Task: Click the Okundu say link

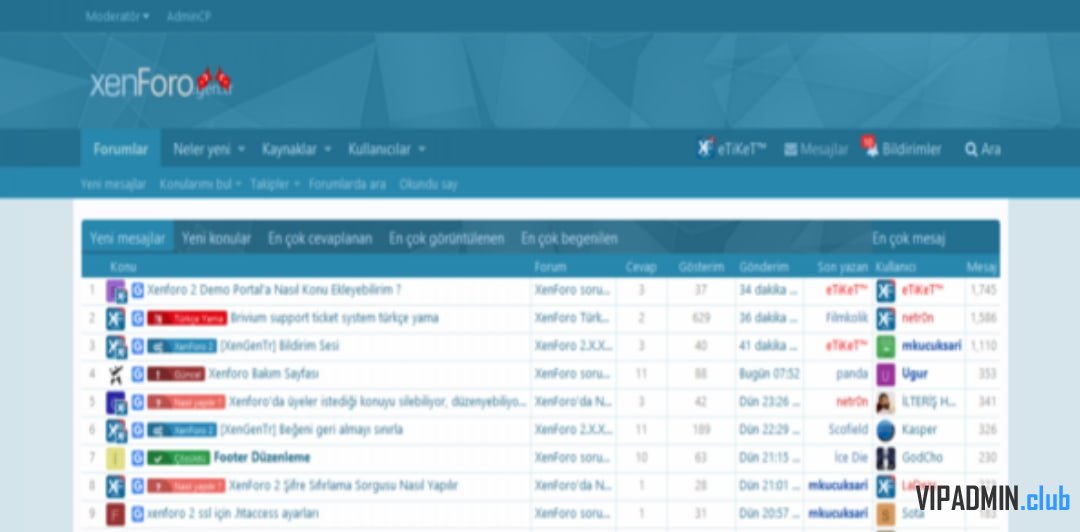Action: [x=428, y=184]
